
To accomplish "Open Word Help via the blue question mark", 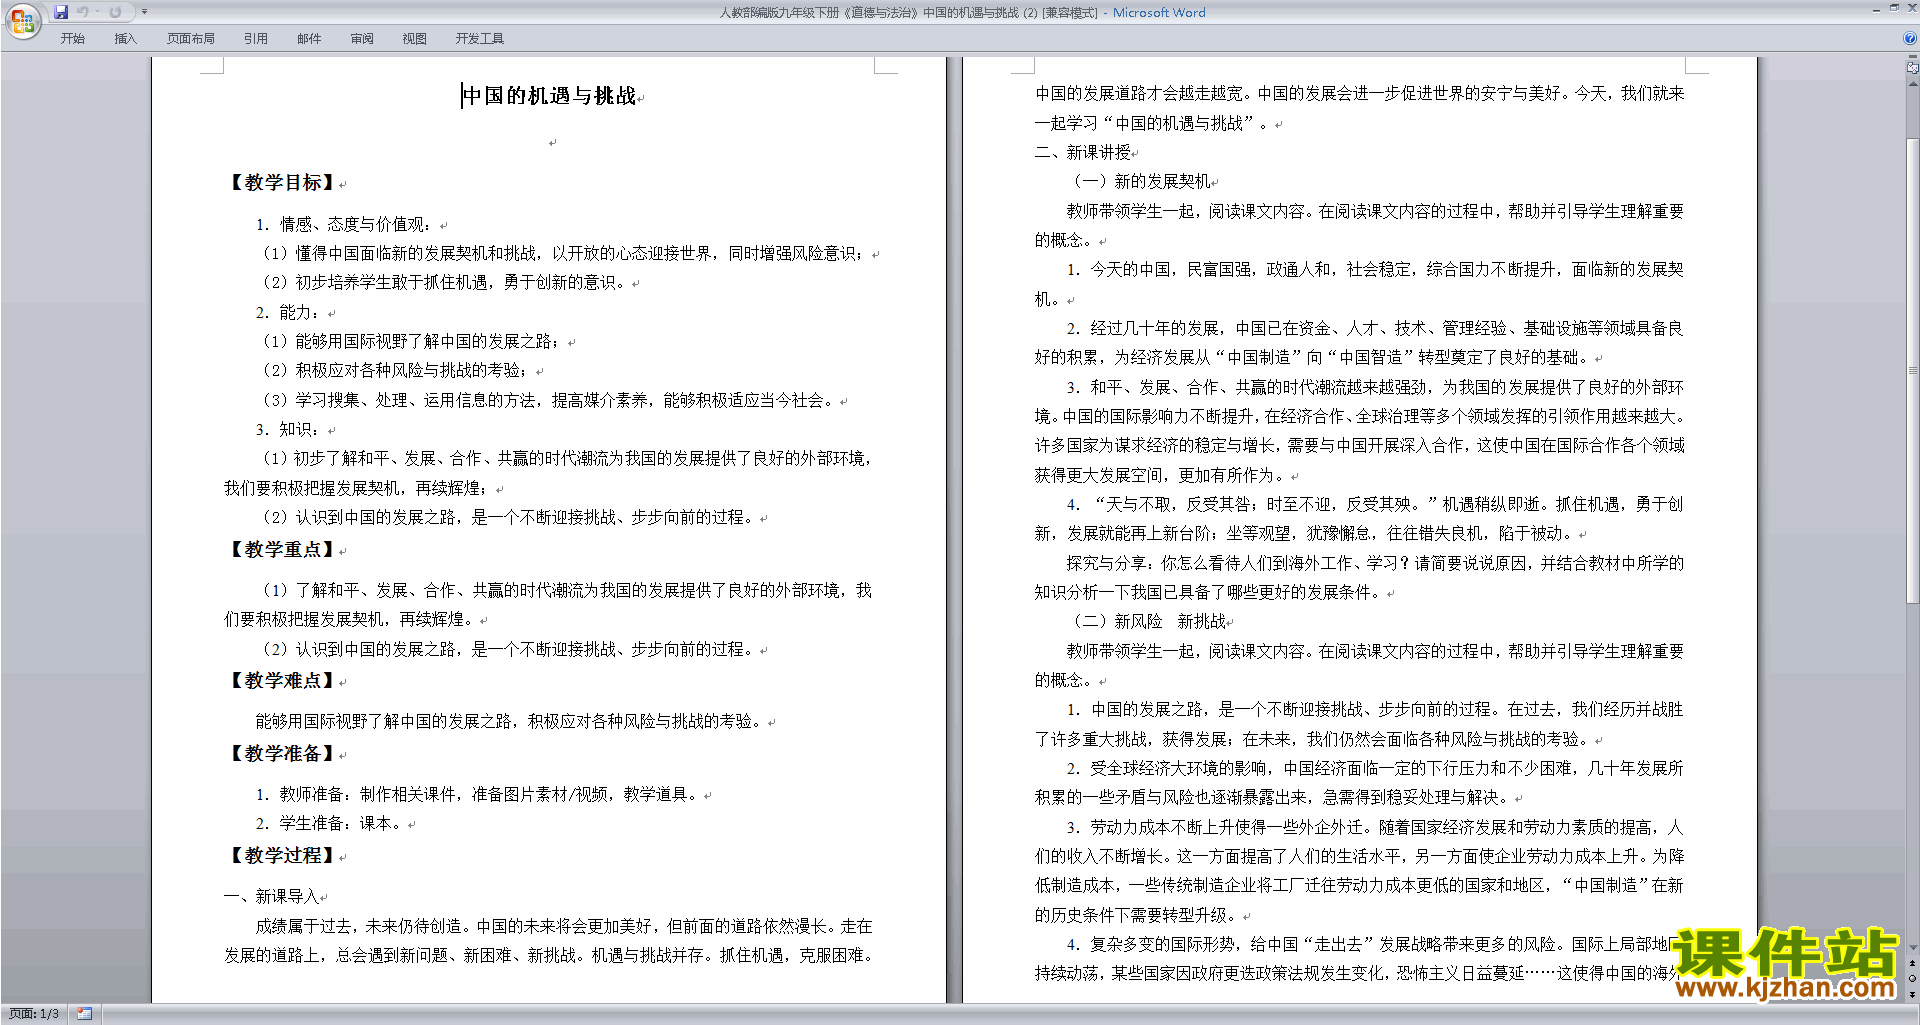I will click(1910, 39).
